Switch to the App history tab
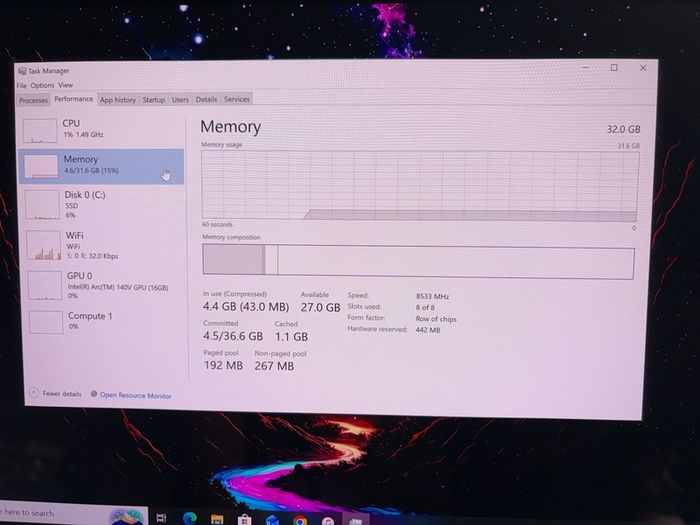The width and height of the screenshot is (700, 525). 117,100
